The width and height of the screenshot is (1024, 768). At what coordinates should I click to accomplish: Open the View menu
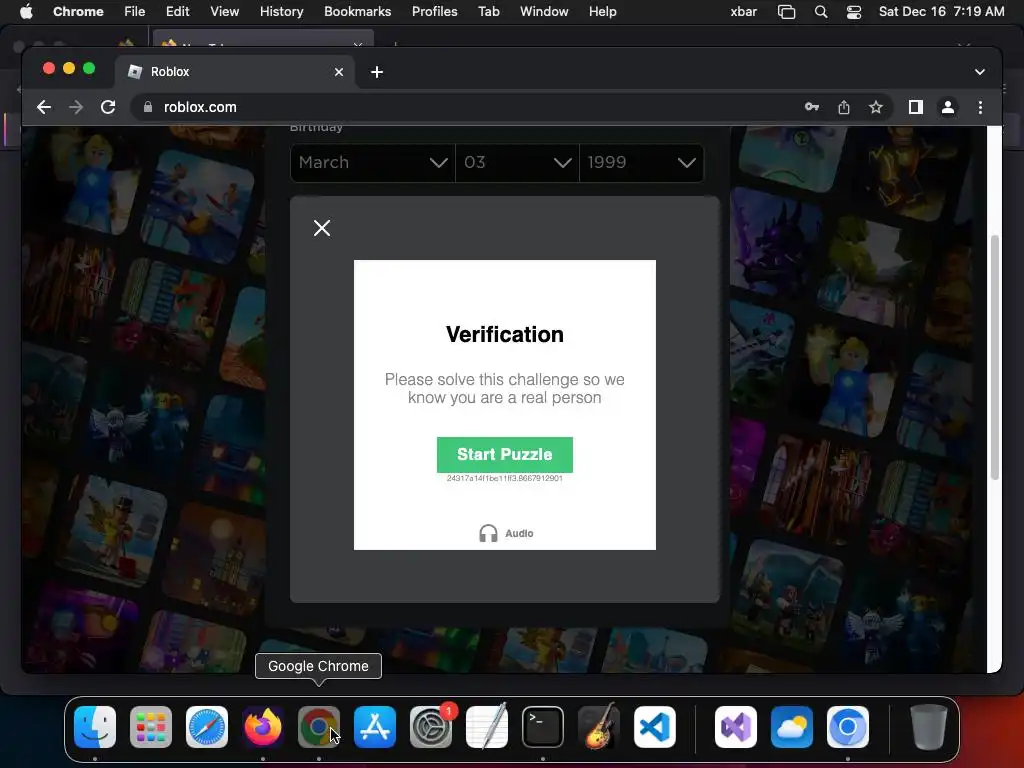pyautogui.click(x=225, y=11)
